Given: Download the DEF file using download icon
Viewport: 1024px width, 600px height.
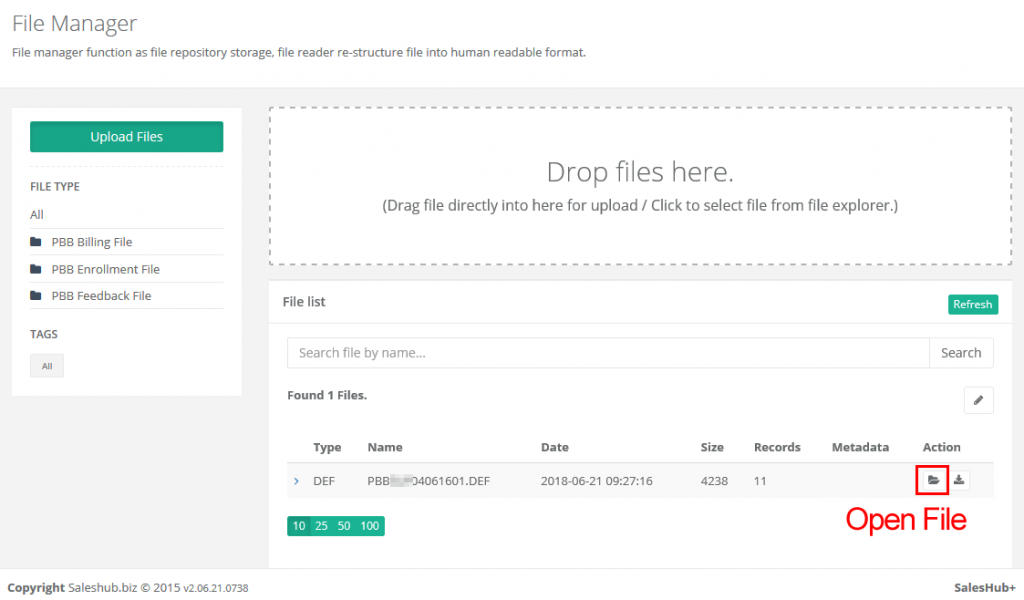Looking at the screenshot, I should point(959,481).
